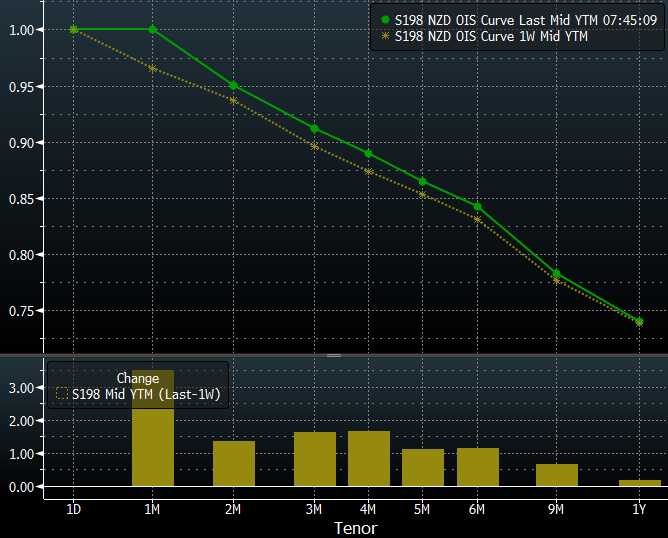Click the 9M change bar
Image resolution: width=668 pixels, height=538 pixels.
click(x=557, y=475)
